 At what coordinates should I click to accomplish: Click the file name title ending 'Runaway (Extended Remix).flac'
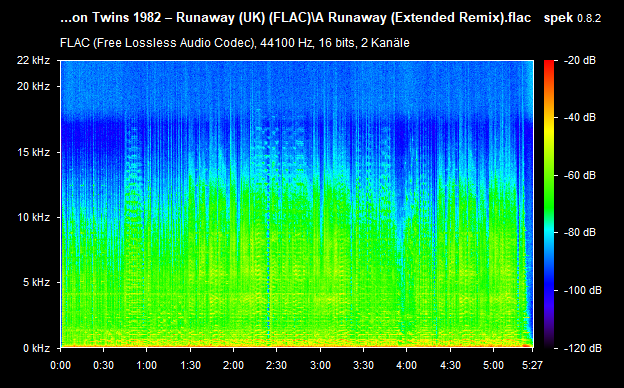(x=295, y=18)
